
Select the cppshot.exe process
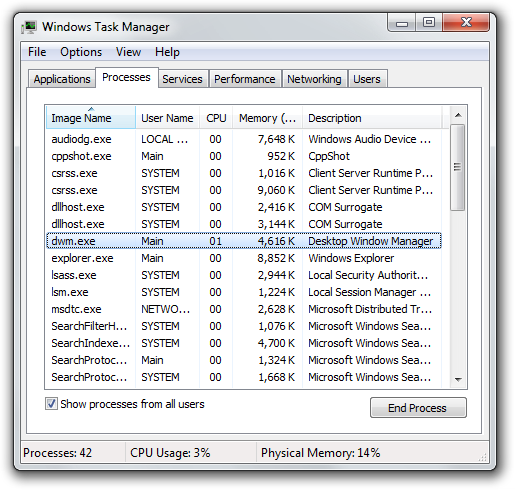coord(244,156)
